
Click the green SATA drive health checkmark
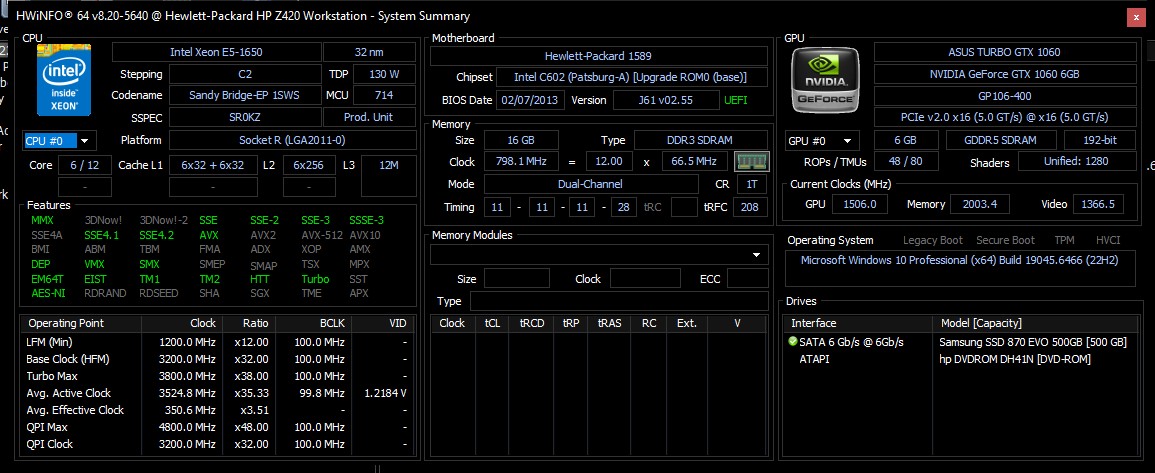click(x=793, y=342)
